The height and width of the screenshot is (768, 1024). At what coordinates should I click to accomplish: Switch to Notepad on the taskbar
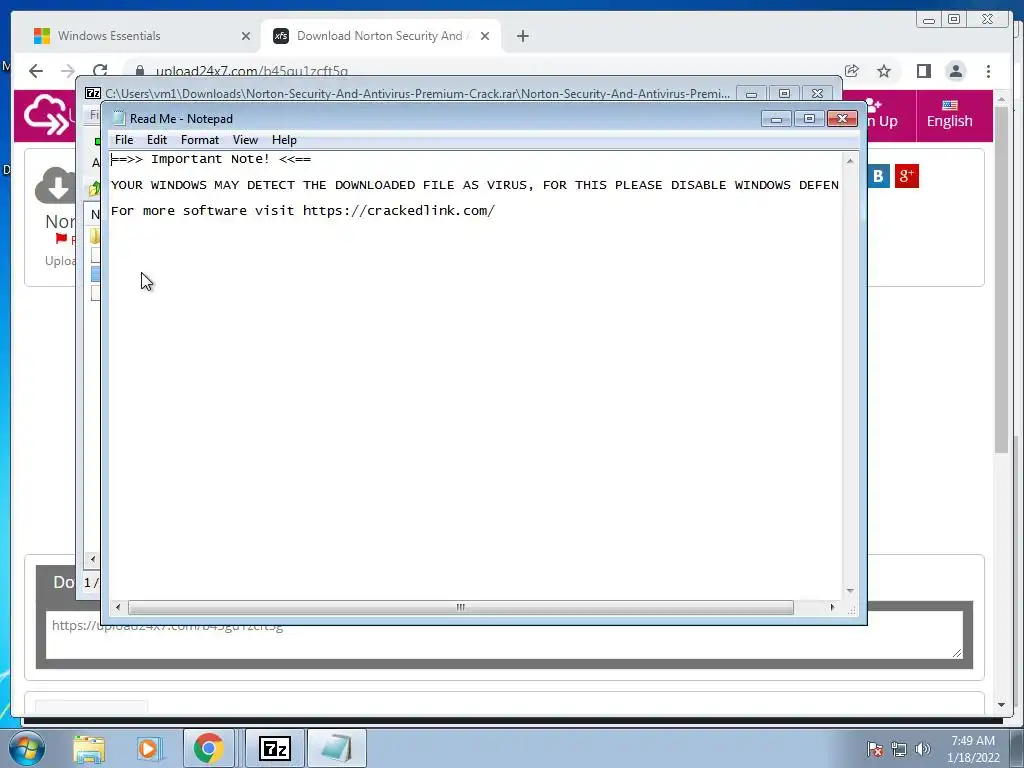point(336,748)
